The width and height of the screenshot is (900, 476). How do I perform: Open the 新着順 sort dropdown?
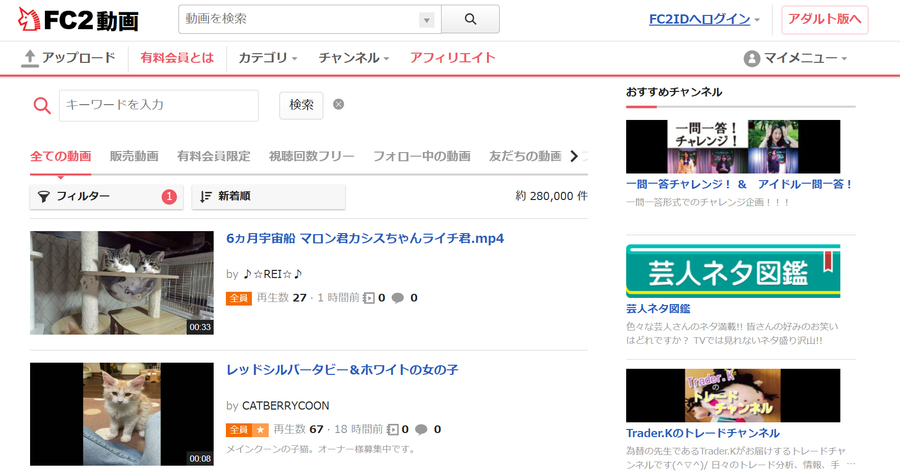click(x=268, y=197)
